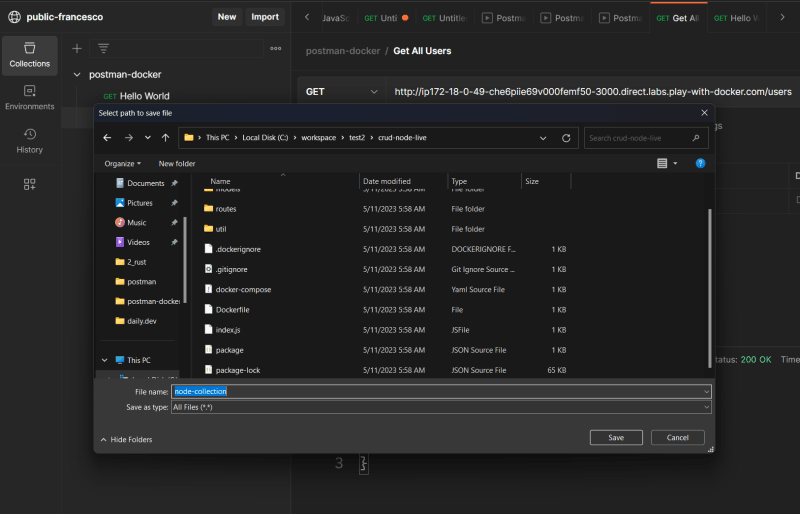
Task: Select the docker-compose file
Action: 243,289
